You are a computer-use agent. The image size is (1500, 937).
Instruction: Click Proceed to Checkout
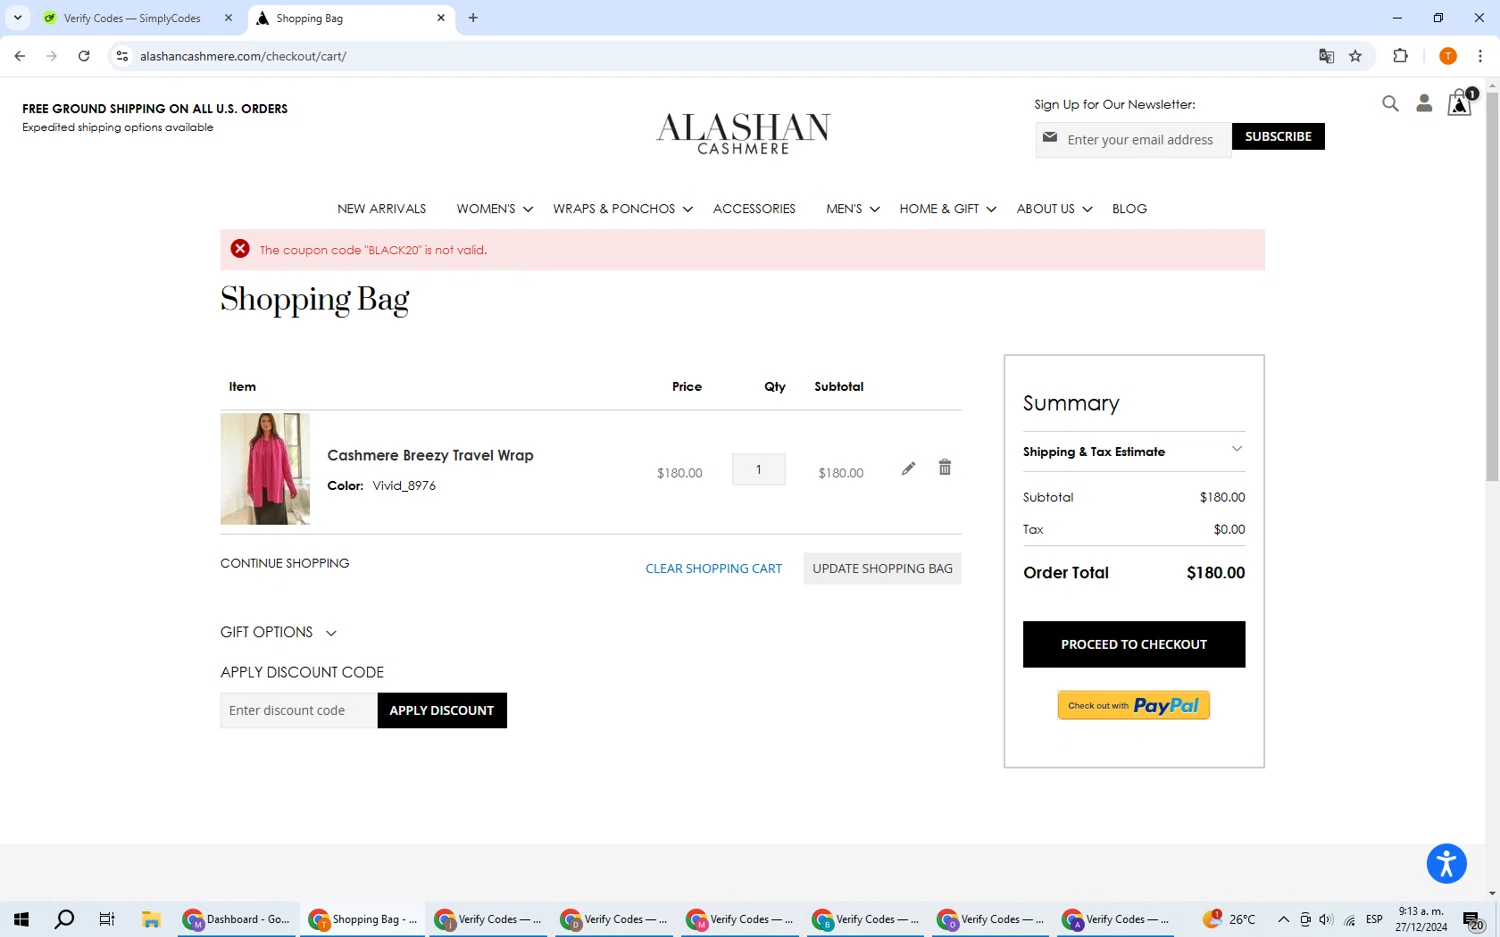pos(1133,644)
